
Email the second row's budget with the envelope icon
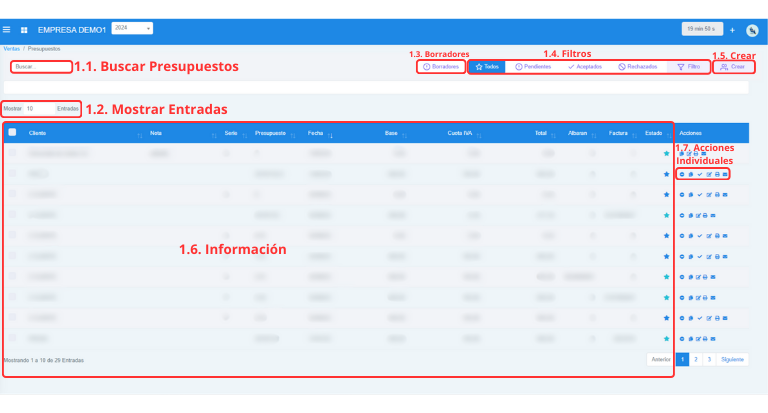pos(725,174)
